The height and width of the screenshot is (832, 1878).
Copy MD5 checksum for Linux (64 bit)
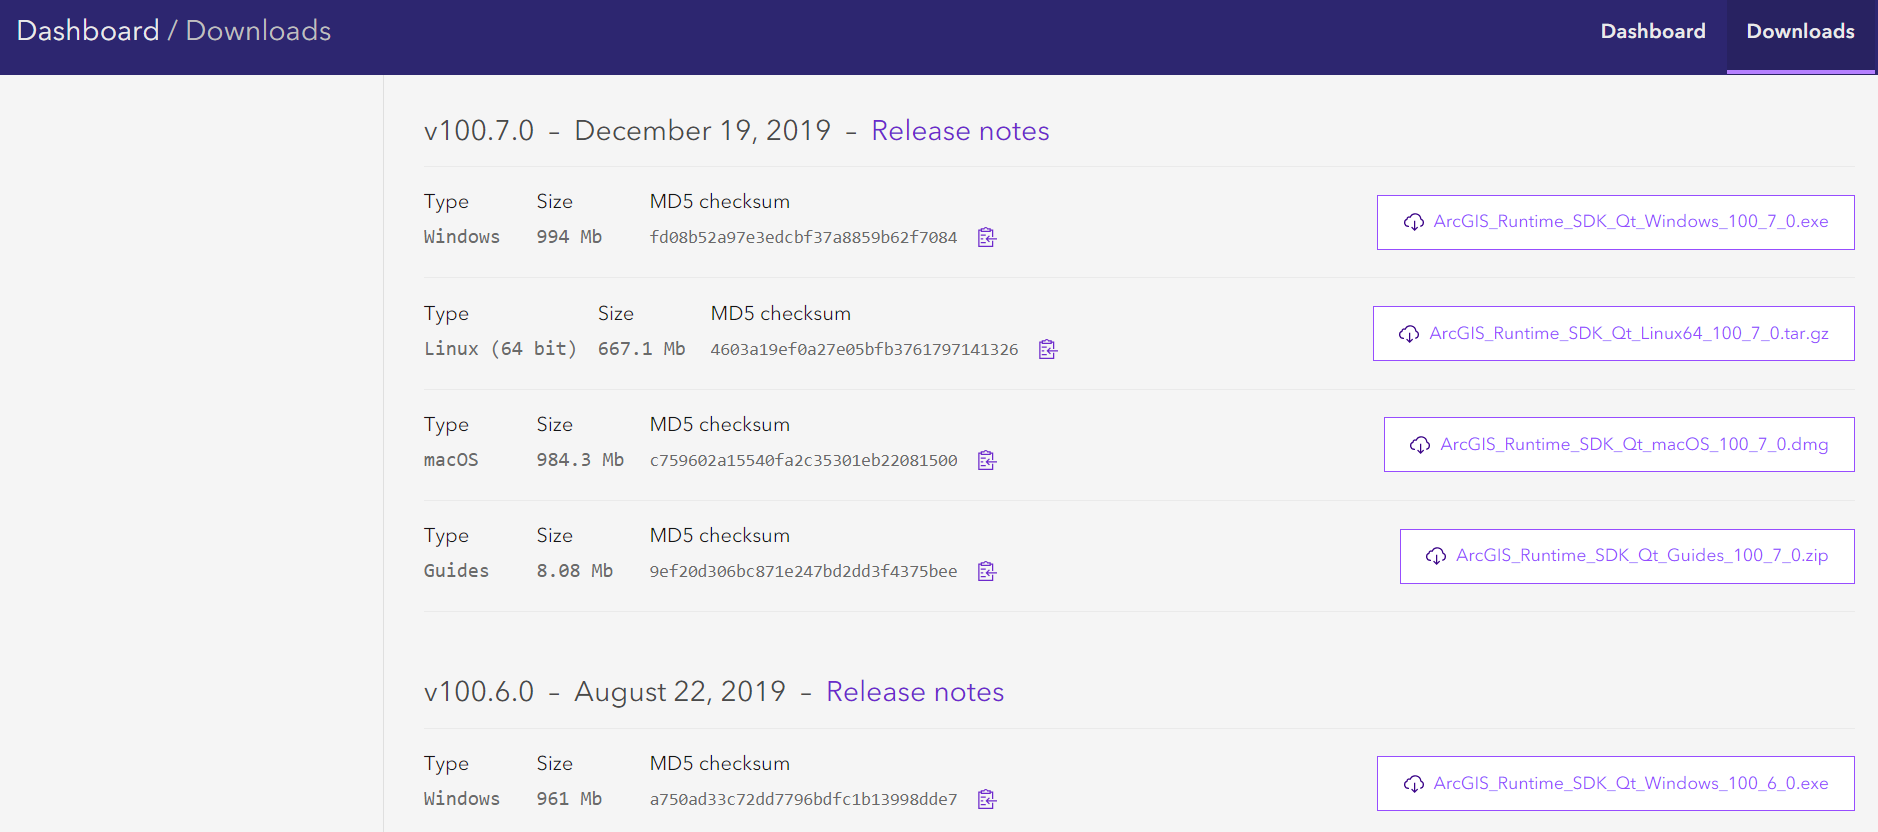[1048, 349]
